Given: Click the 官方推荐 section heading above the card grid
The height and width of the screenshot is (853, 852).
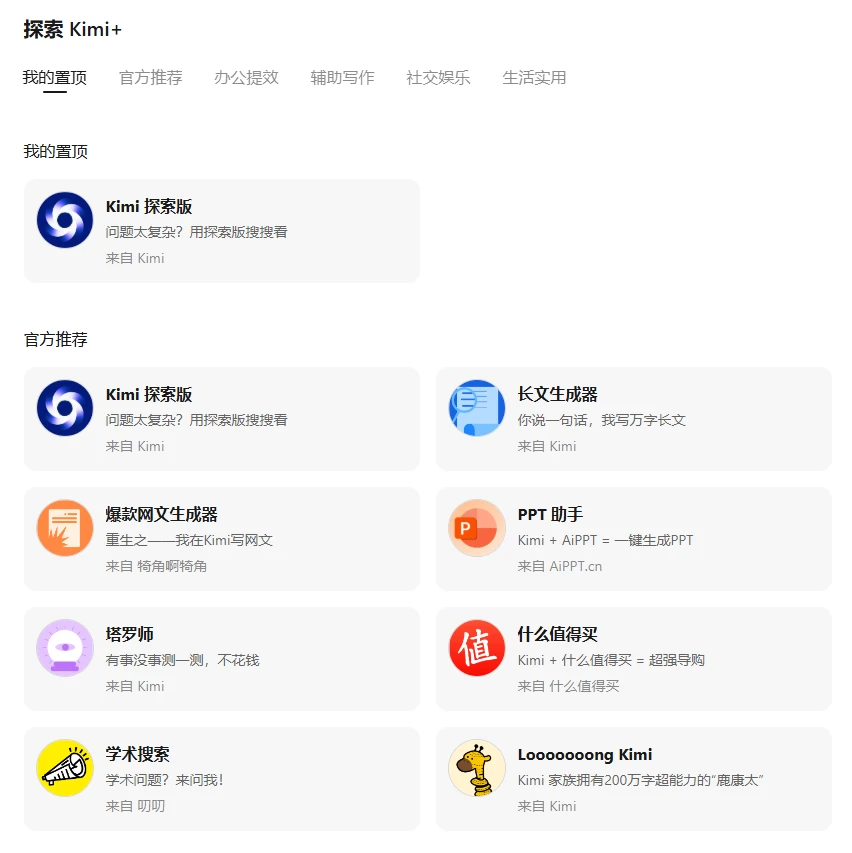Looking at the screenshot, I should tap(55, 340).
